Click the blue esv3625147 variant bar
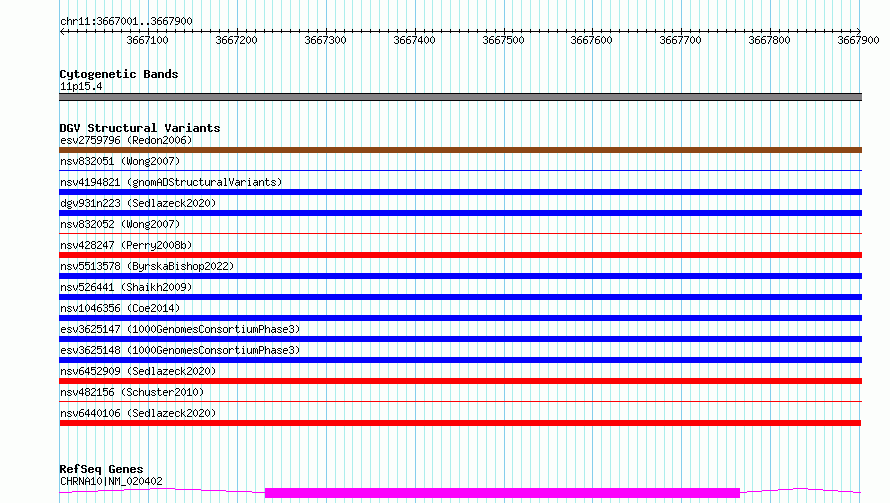The height and width of the screenshot is (503, 890). (460, 339)
